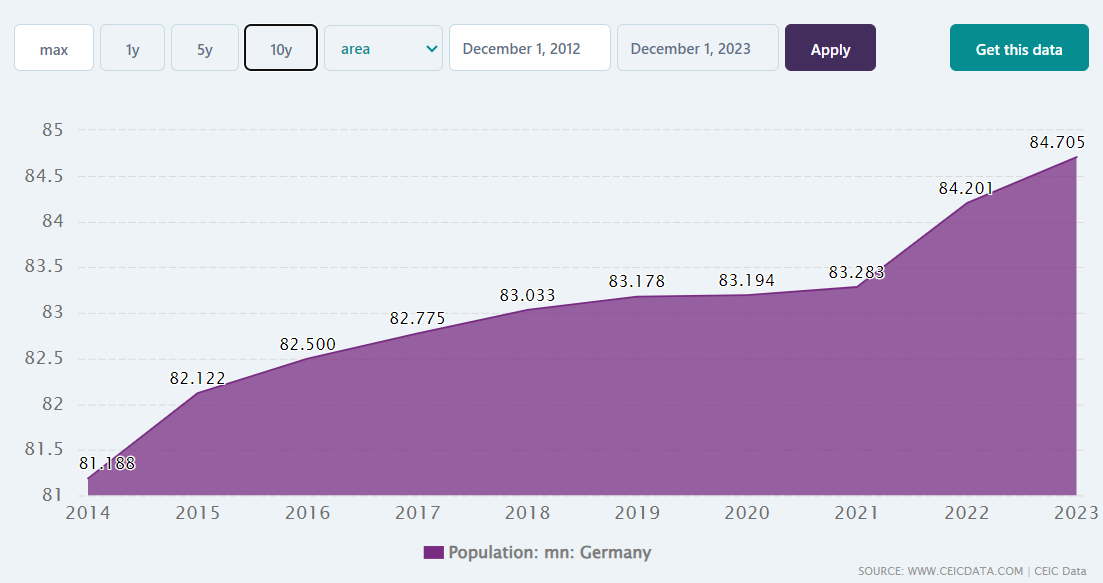Click the WWW.CEICDATA.COM source text
Viewport: 1103px width, 583px height.
(x=966, y=571)
